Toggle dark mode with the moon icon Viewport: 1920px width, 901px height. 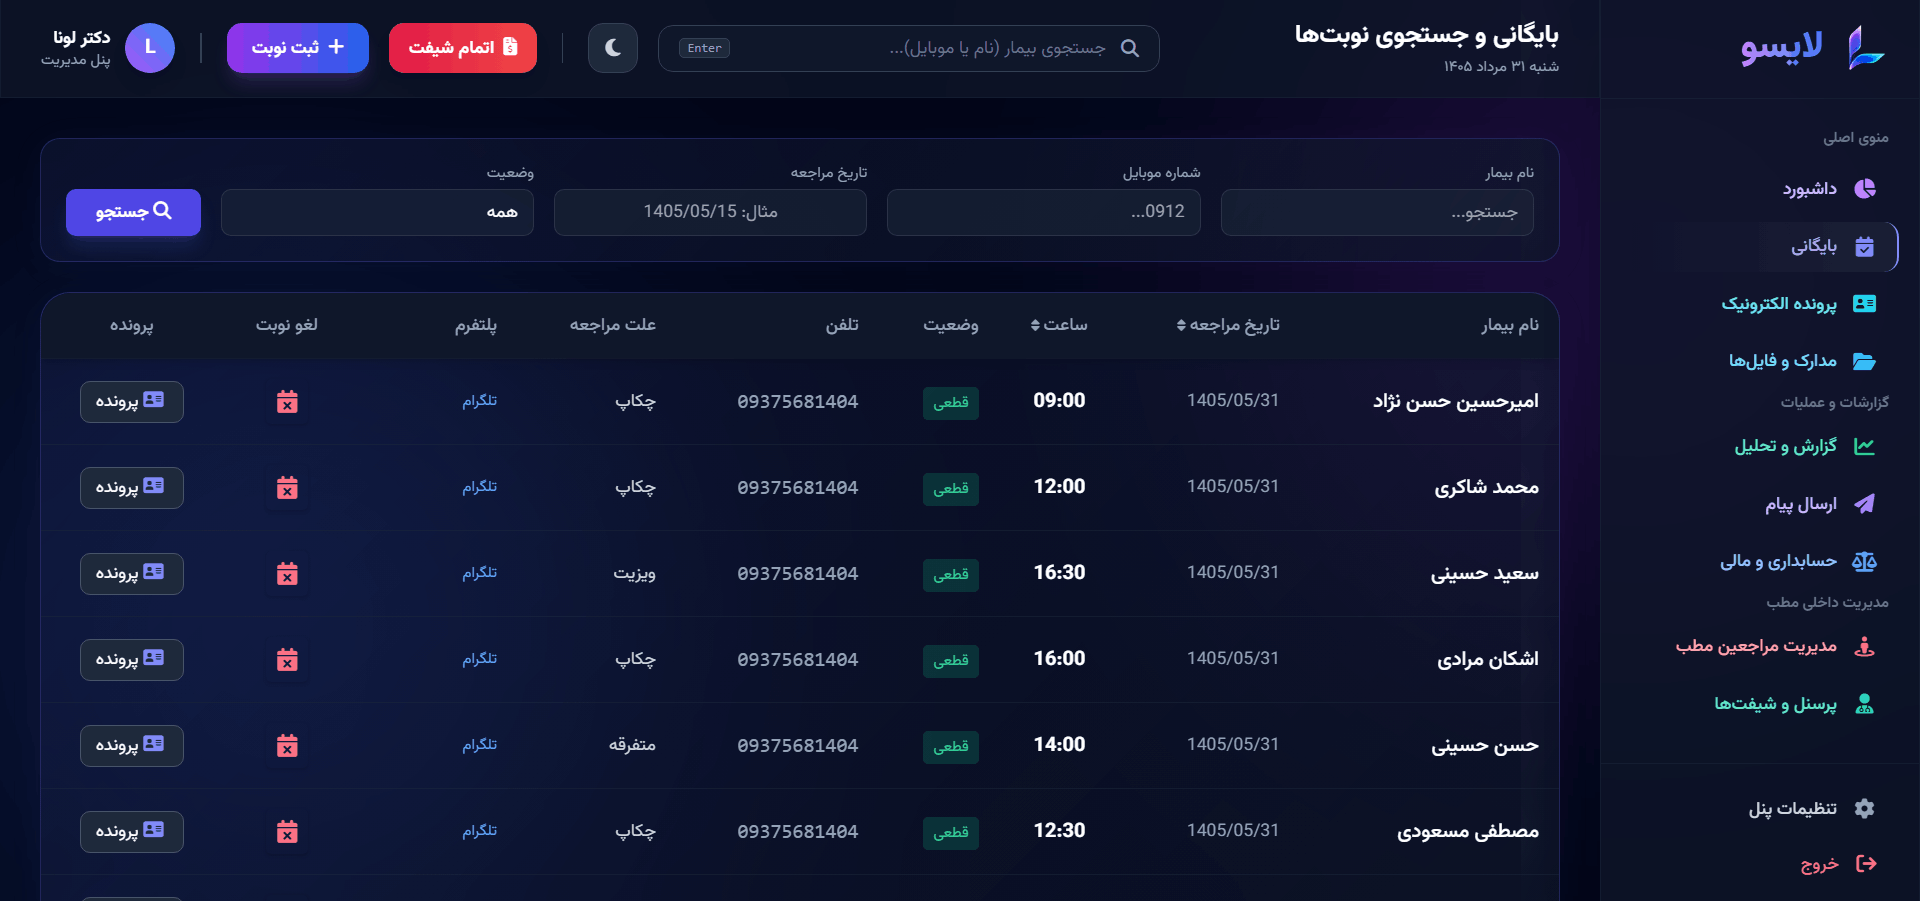point(613,48)
